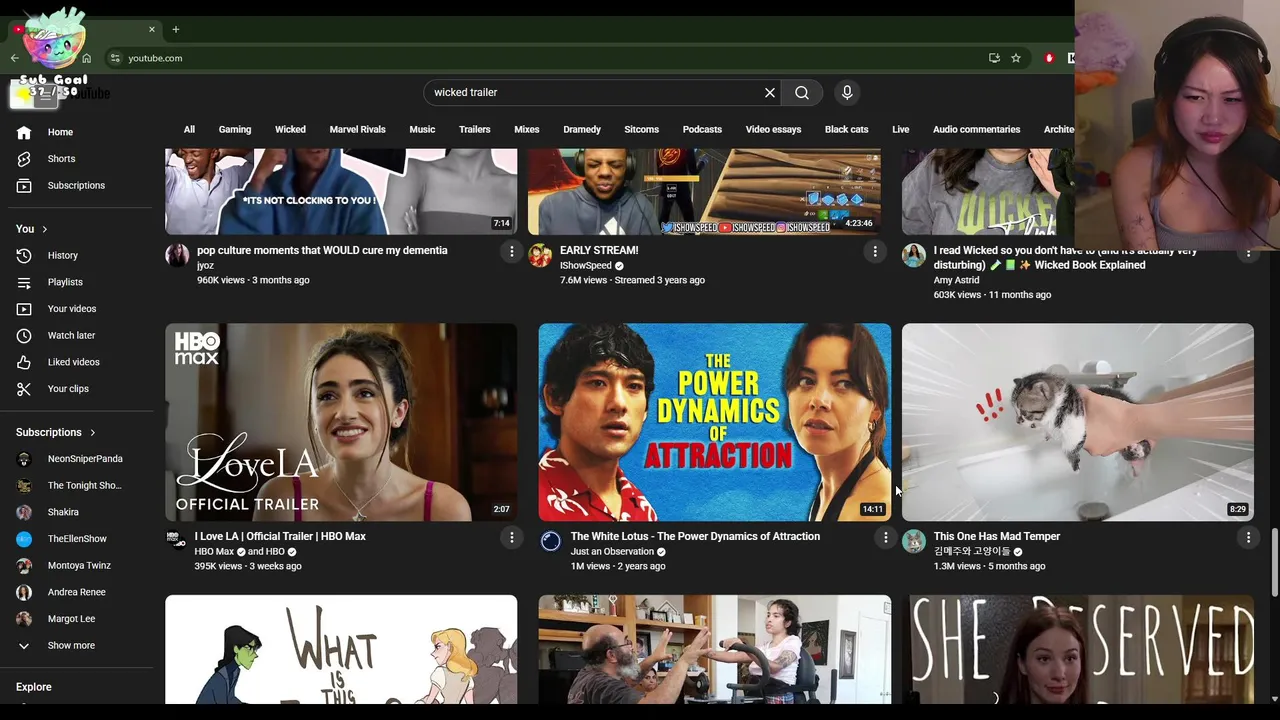Open Shorts in the sidebar
This screenshot has width=1280, height=720.
61,158
